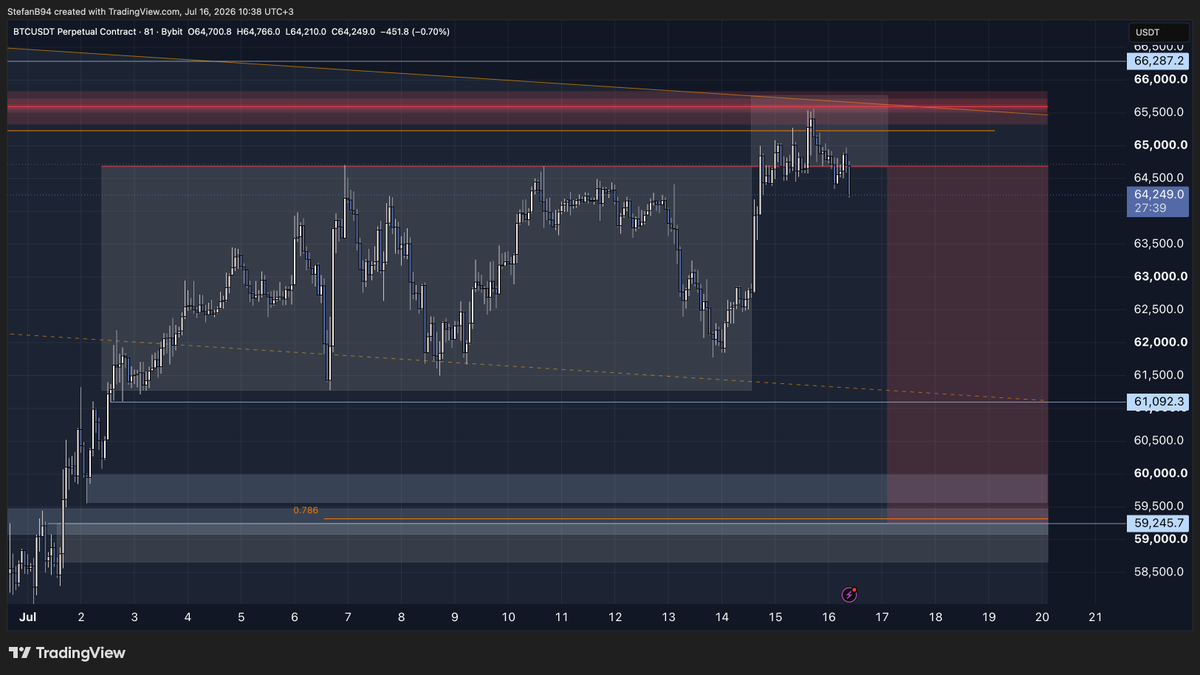1200x675 pixels.
Task: Click the 63,000.0 price axis tick
Action: tap(1161, 276)
